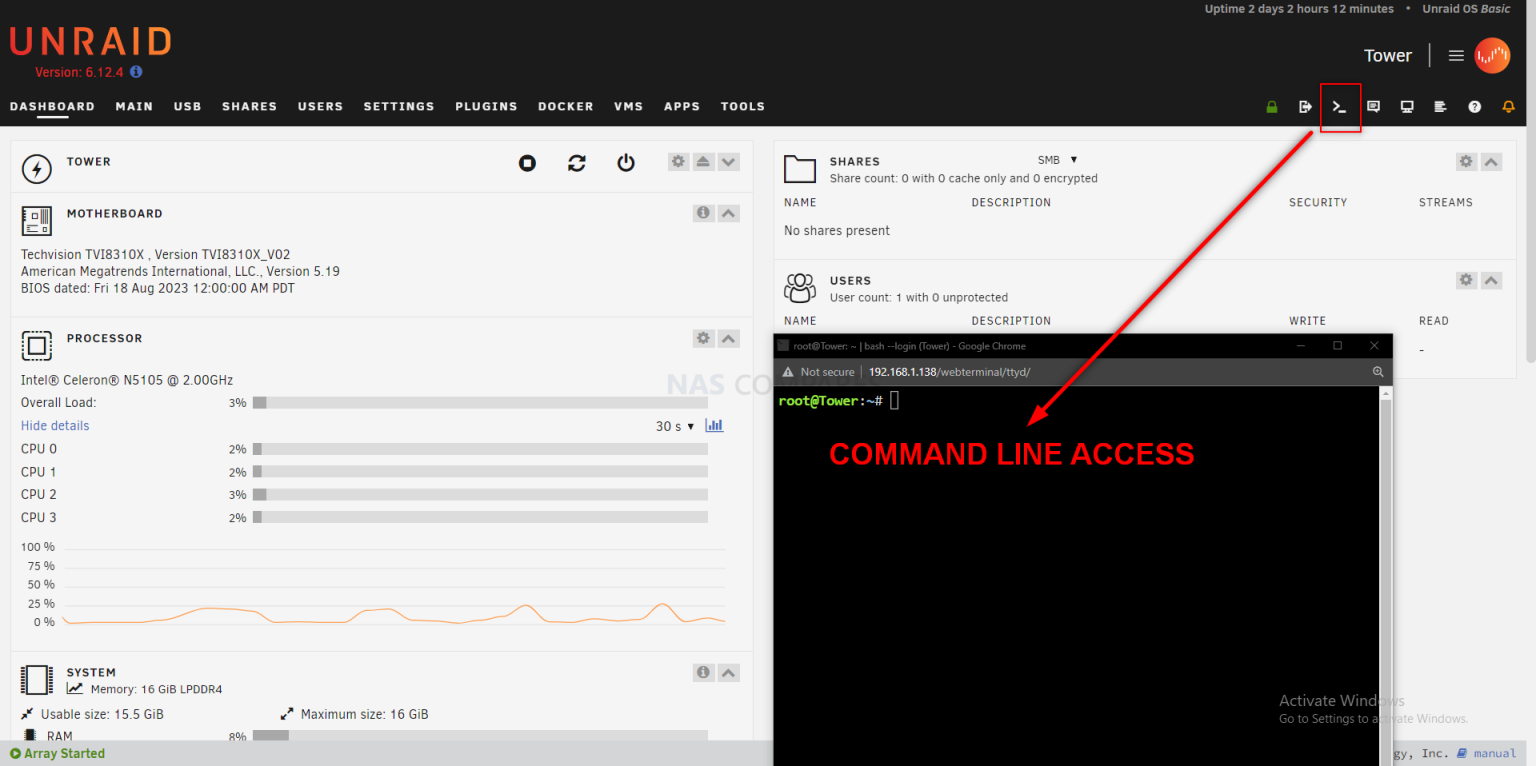Viewport: 1536px width, 766px height.
Task: Click the Usable size: 15.5 GiB text
Action: tap(102, 714)
